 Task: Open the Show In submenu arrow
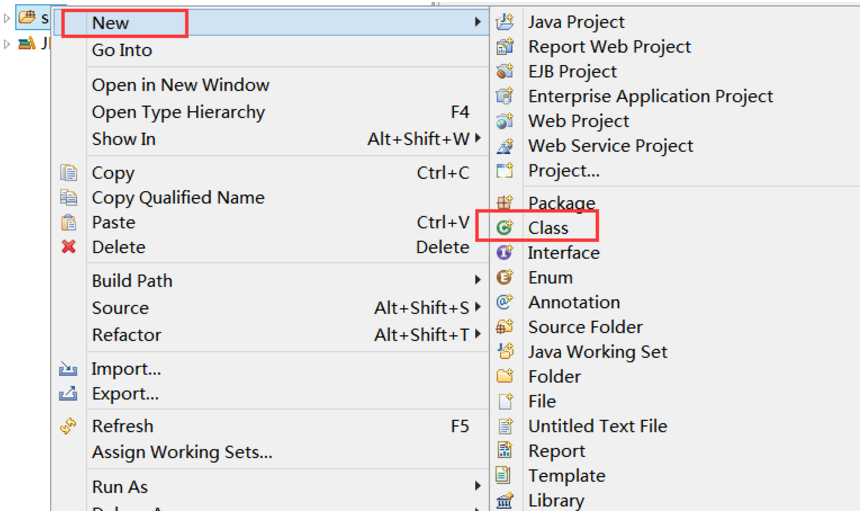(478, 138)
